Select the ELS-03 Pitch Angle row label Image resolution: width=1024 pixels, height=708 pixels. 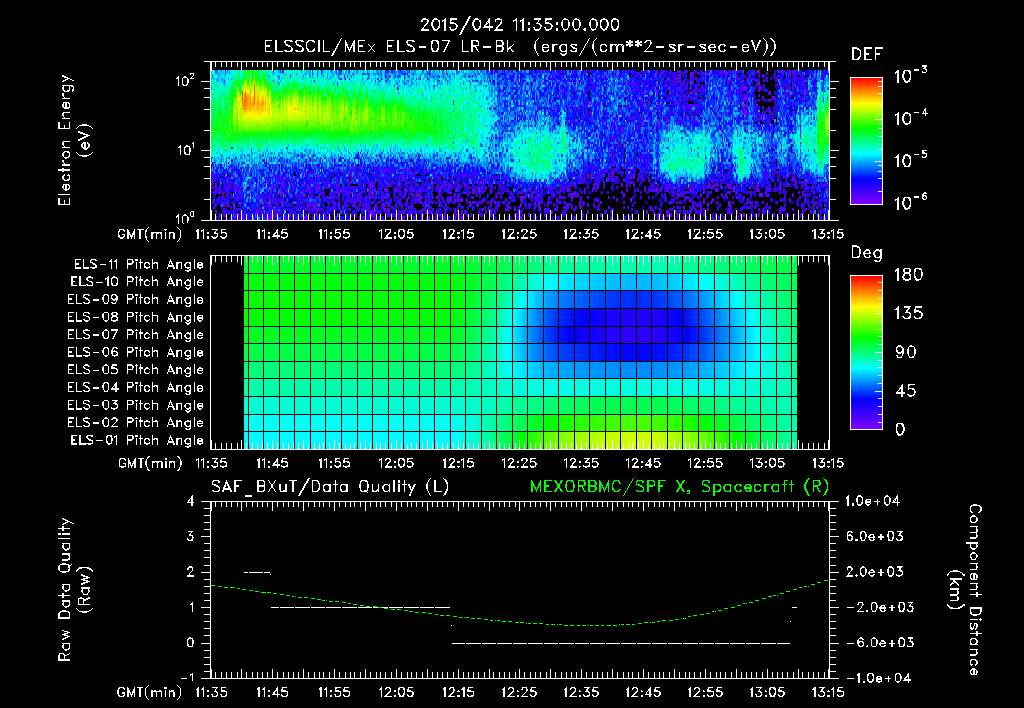(x=136, y=405)
